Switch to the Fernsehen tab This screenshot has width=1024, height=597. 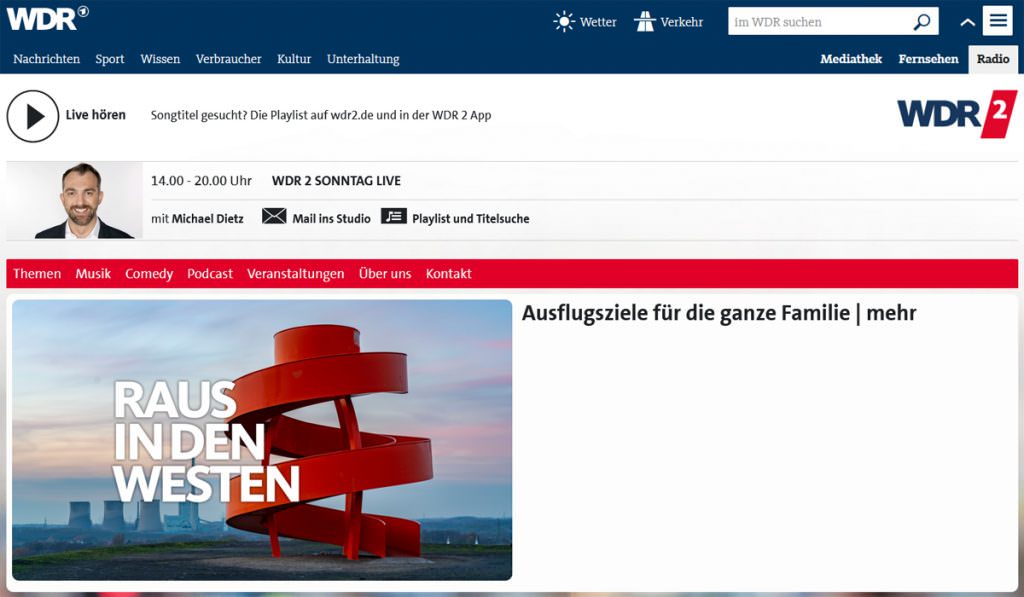click(928, 59)
